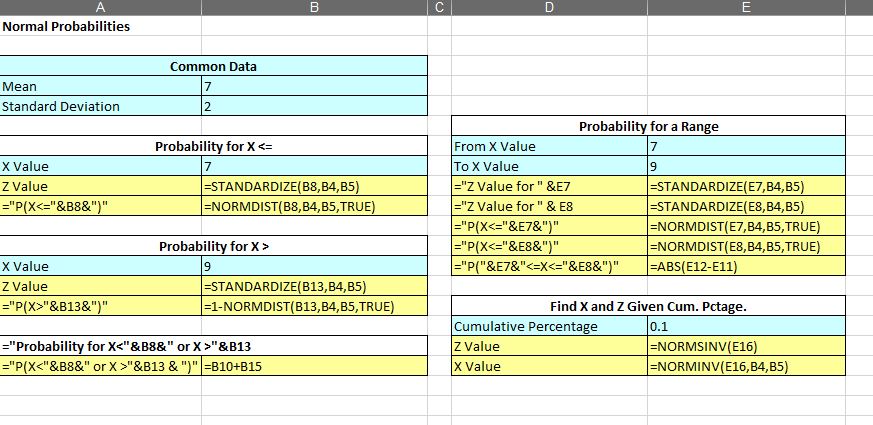The height and width of the screenshot is (425, 873).
Task: Select the 'Common Data' heading cell
Action: point(213,66)
